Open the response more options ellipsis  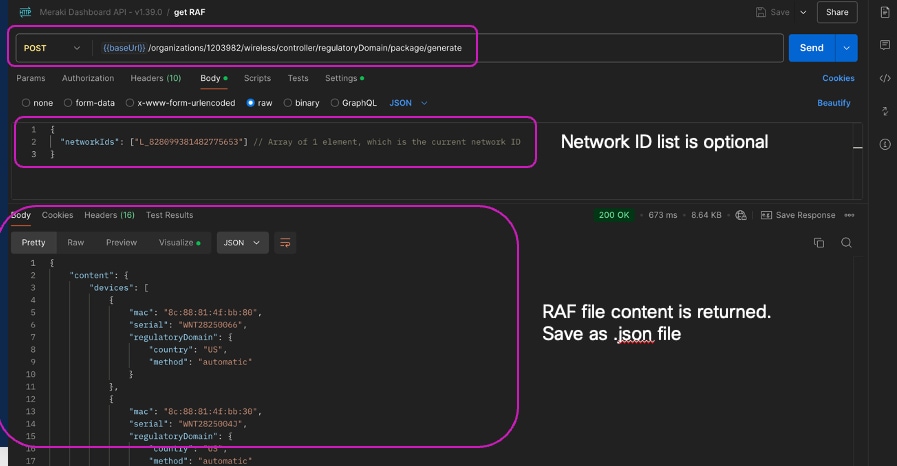(850, 215)
